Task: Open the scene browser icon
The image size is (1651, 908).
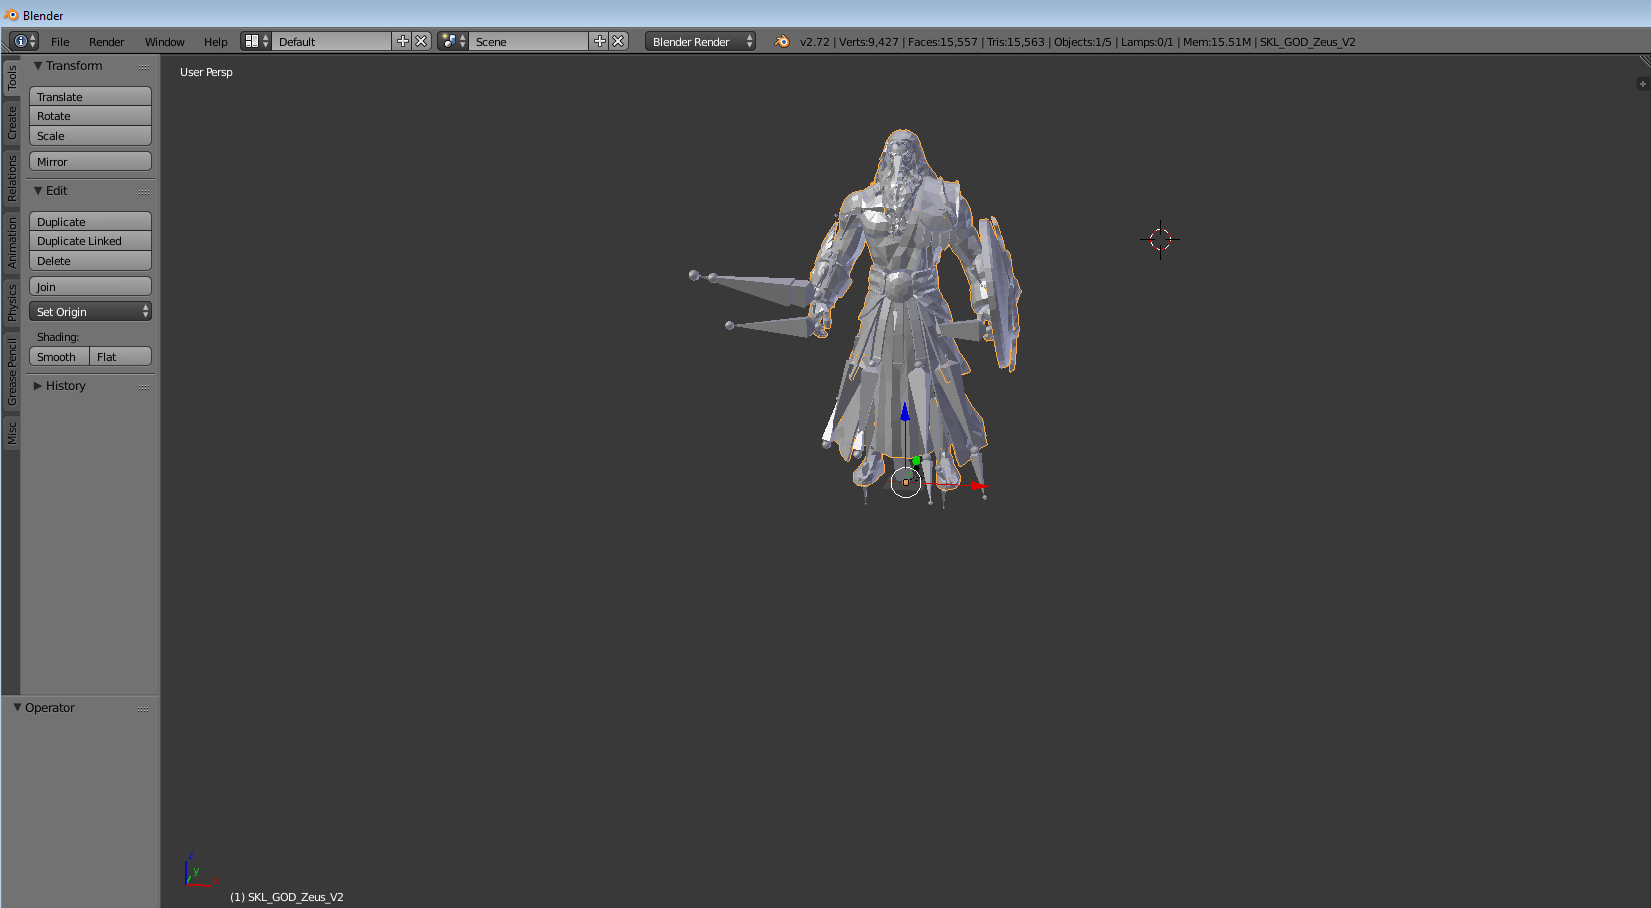Action: tap(453, 41)
